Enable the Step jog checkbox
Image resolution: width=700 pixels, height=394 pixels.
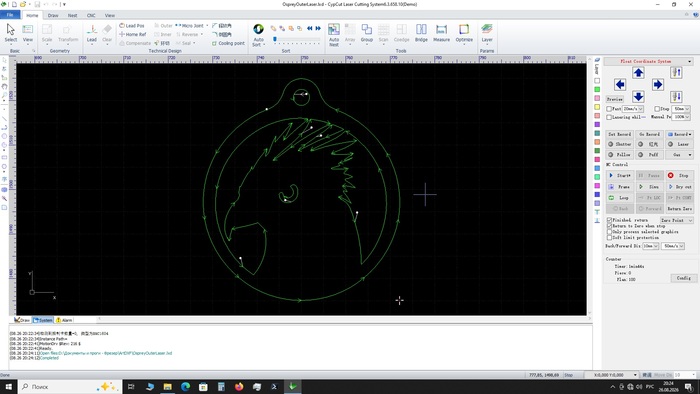657,109
